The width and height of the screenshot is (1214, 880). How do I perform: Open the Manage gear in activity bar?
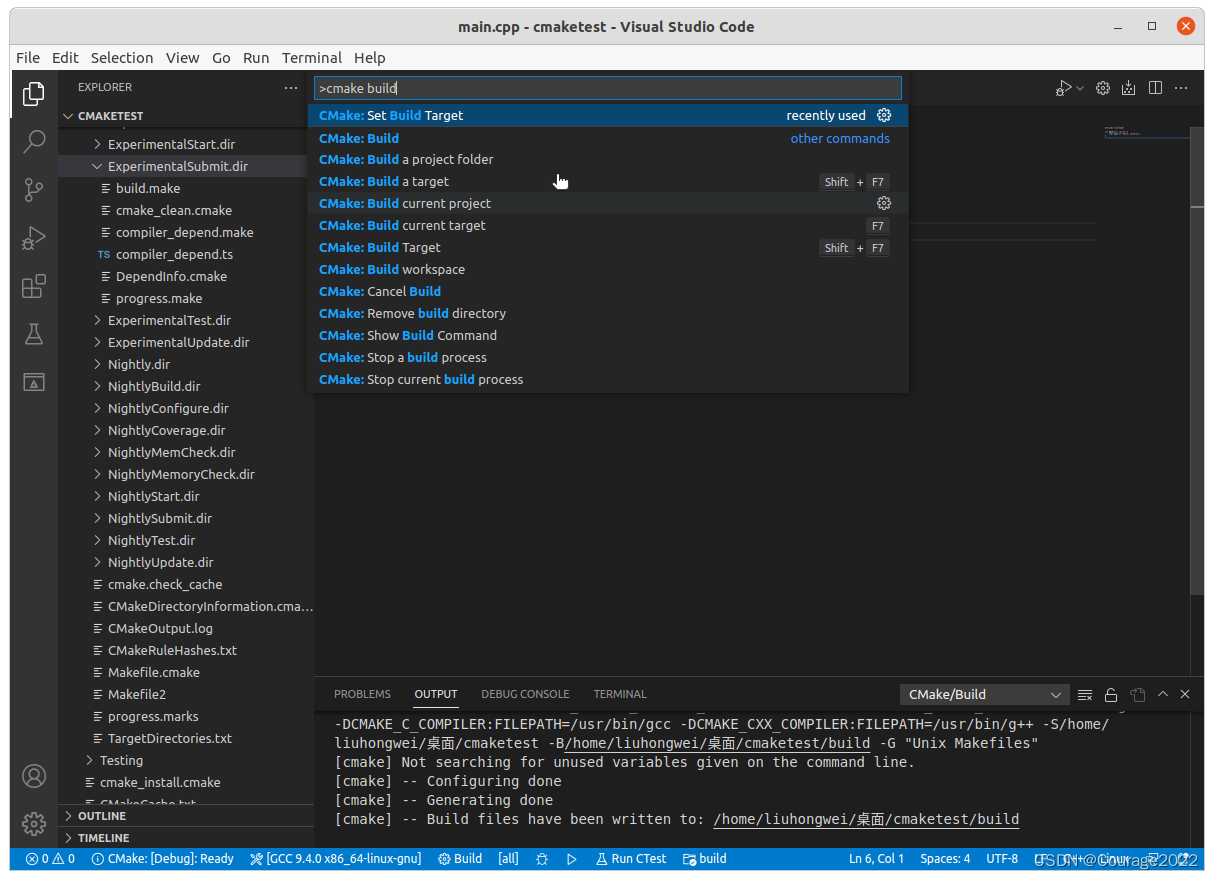coord(34,824)
